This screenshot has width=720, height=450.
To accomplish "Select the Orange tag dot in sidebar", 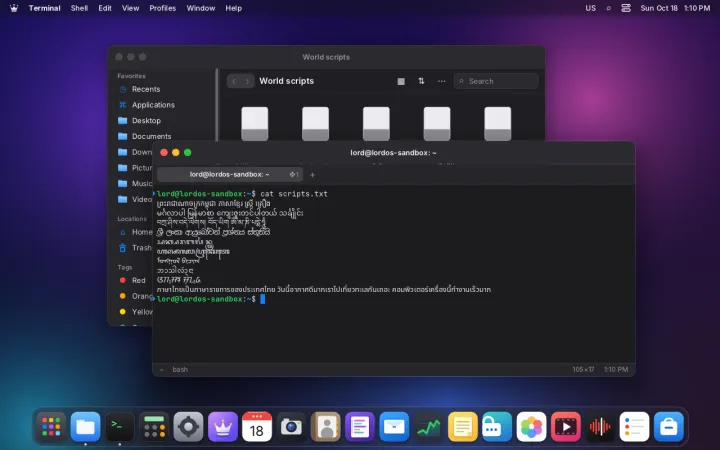I will [122, 296].
